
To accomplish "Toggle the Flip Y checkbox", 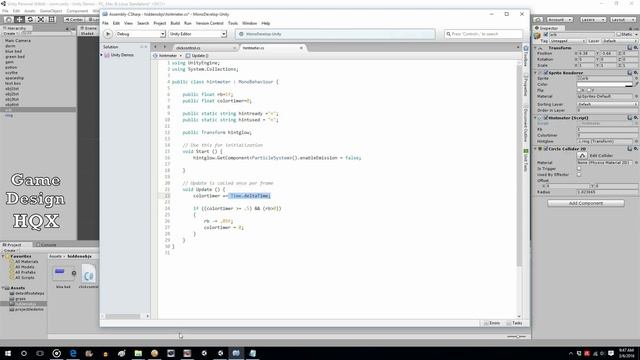I will point(589,90).
